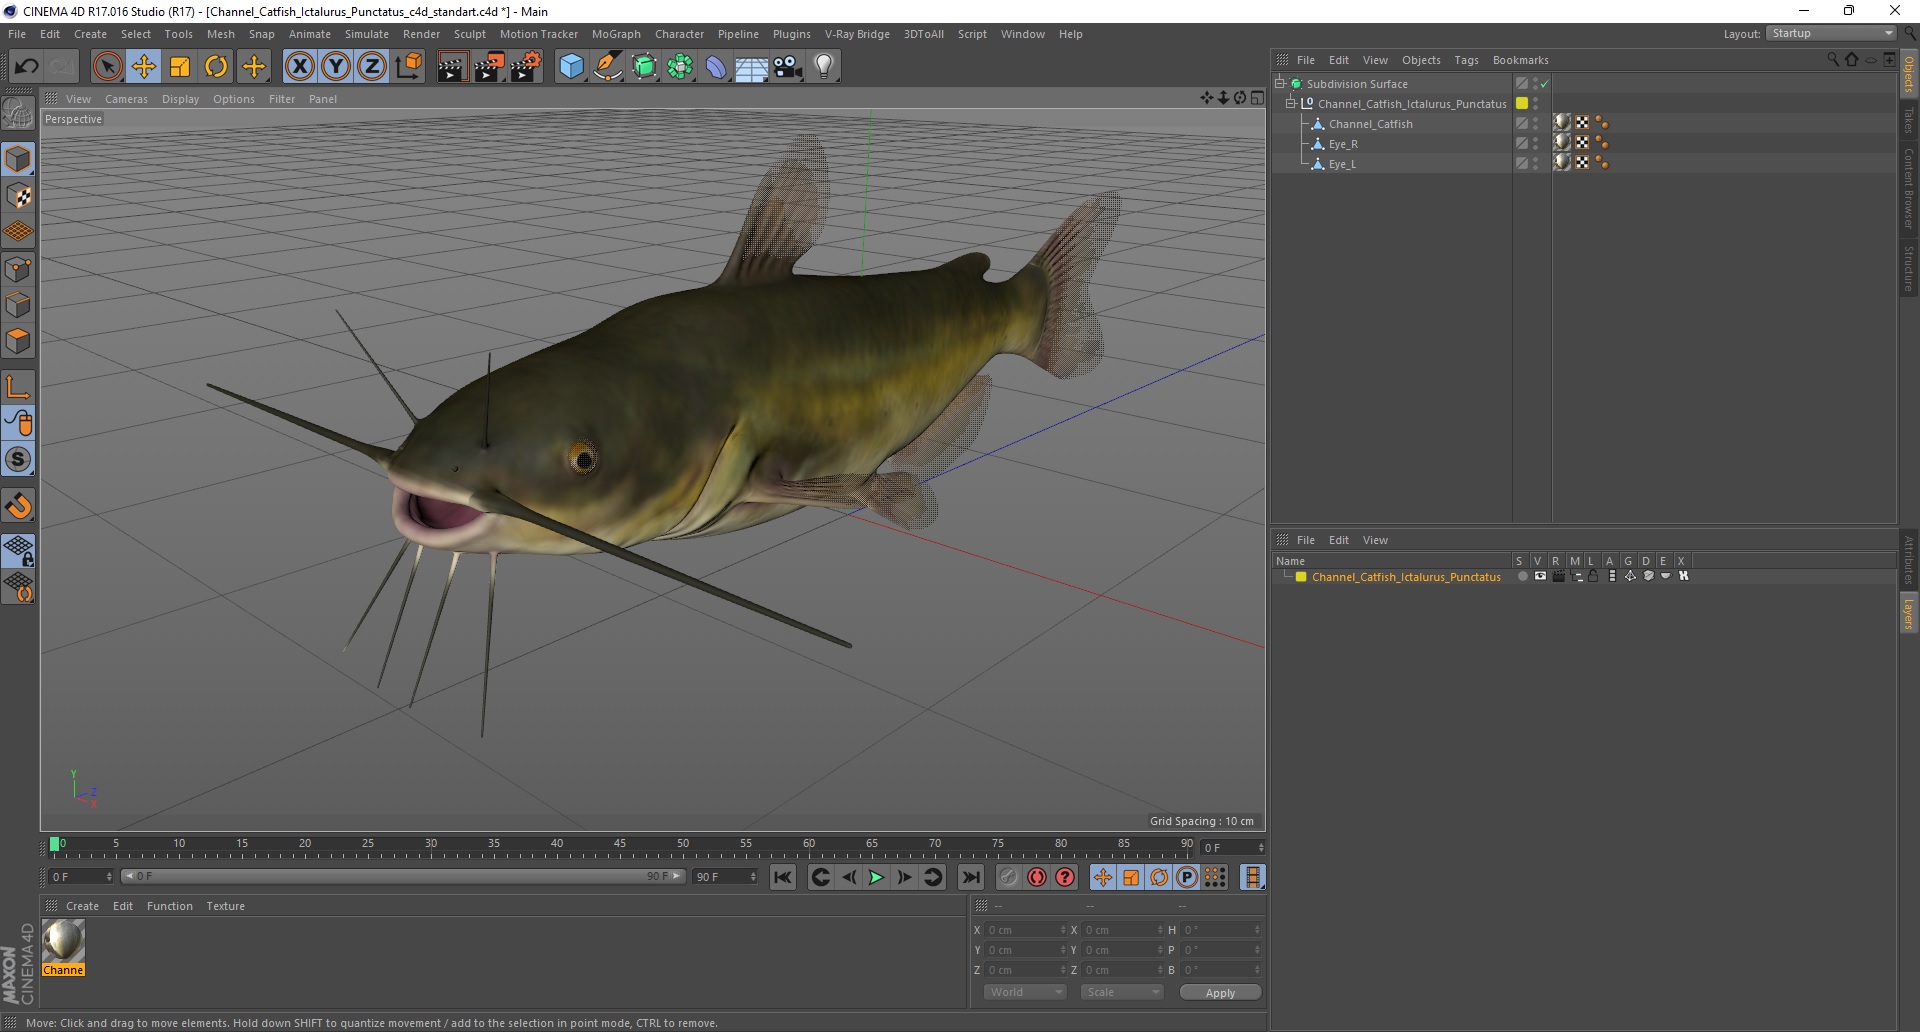Viewport: 1920px width, 1032px height.
Task: Toggle Channel_Catfish visibility dots
Action: pyautogui.click(x=1536, y=123)
